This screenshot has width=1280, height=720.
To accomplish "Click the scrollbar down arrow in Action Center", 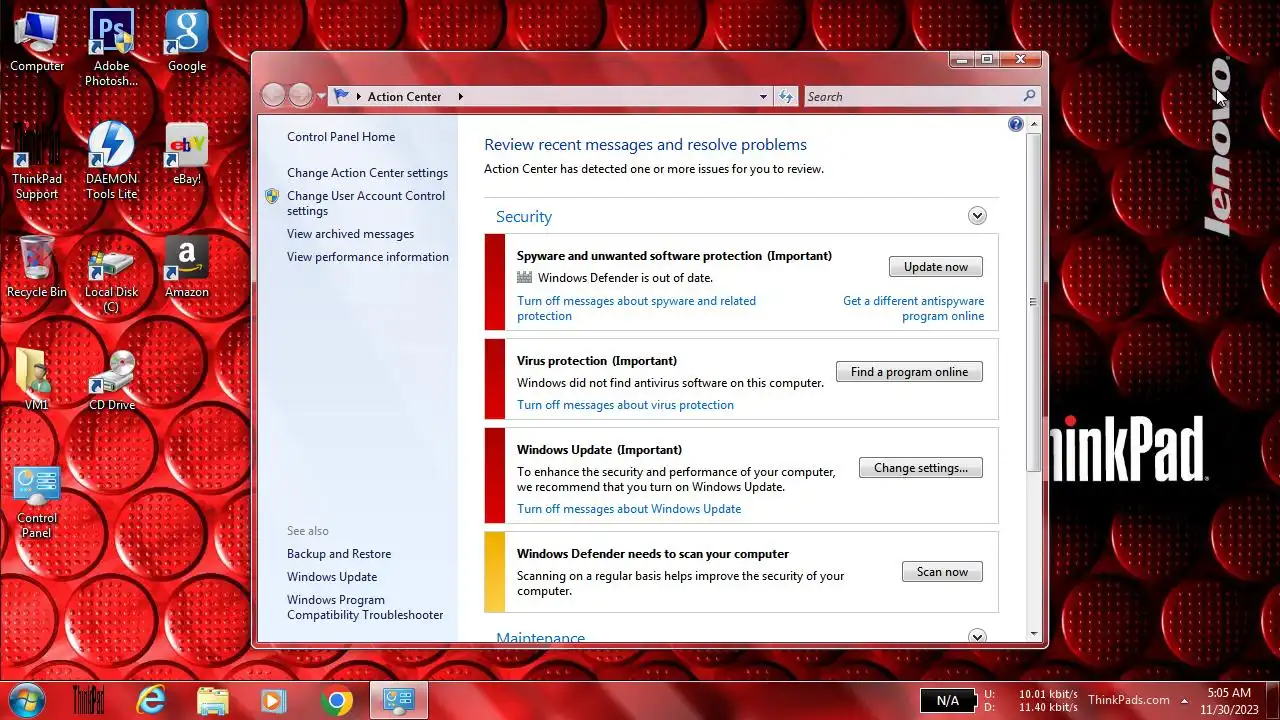I will [1034, 632].
